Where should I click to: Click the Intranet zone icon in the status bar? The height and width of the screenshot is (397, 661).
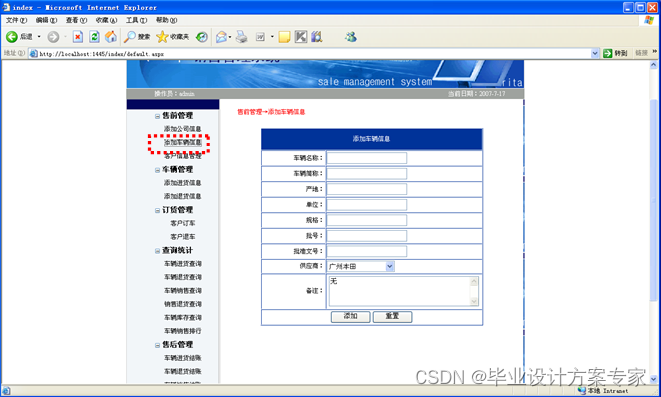tap(582, 391)
